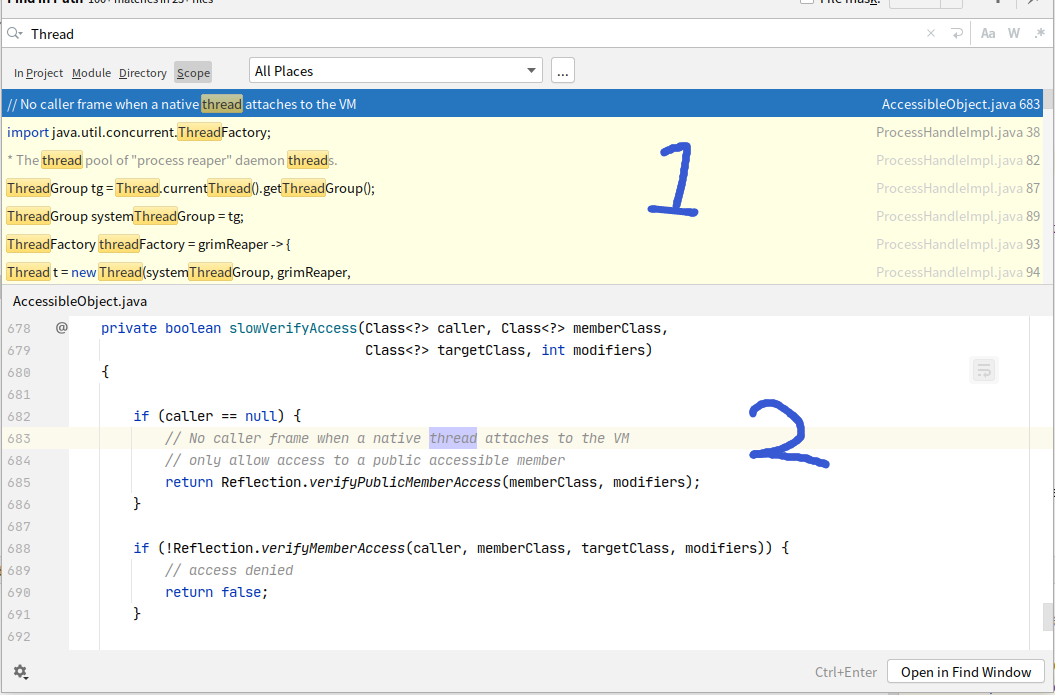1055x695 pixels.
Task: Select the "ThreadGroup systemThreadGroup = tg;" result
Action: [x=523, y=216]
